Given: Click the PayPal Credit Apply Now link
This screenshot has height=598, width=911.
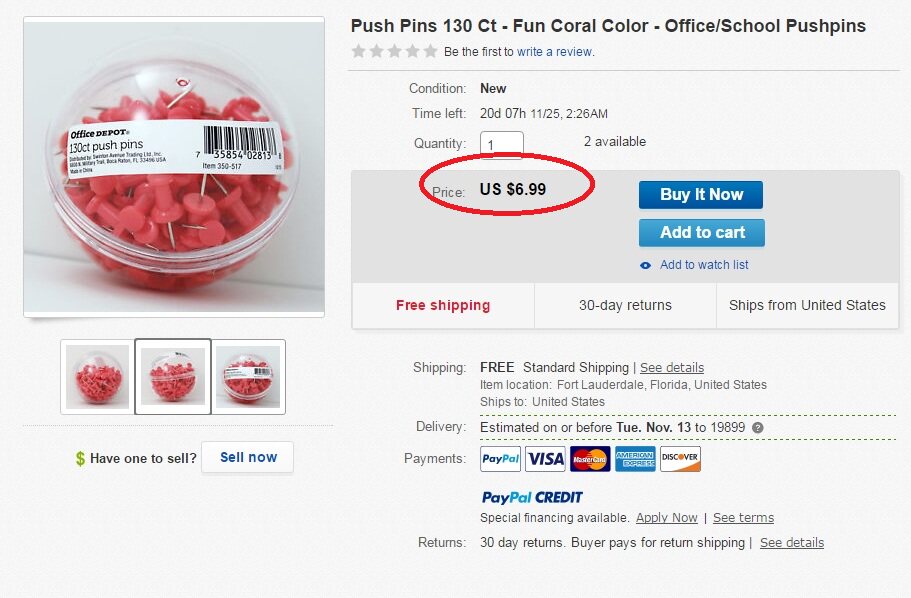Looking at the screenshot, I should pyautogui.click(x=667, y=518).
